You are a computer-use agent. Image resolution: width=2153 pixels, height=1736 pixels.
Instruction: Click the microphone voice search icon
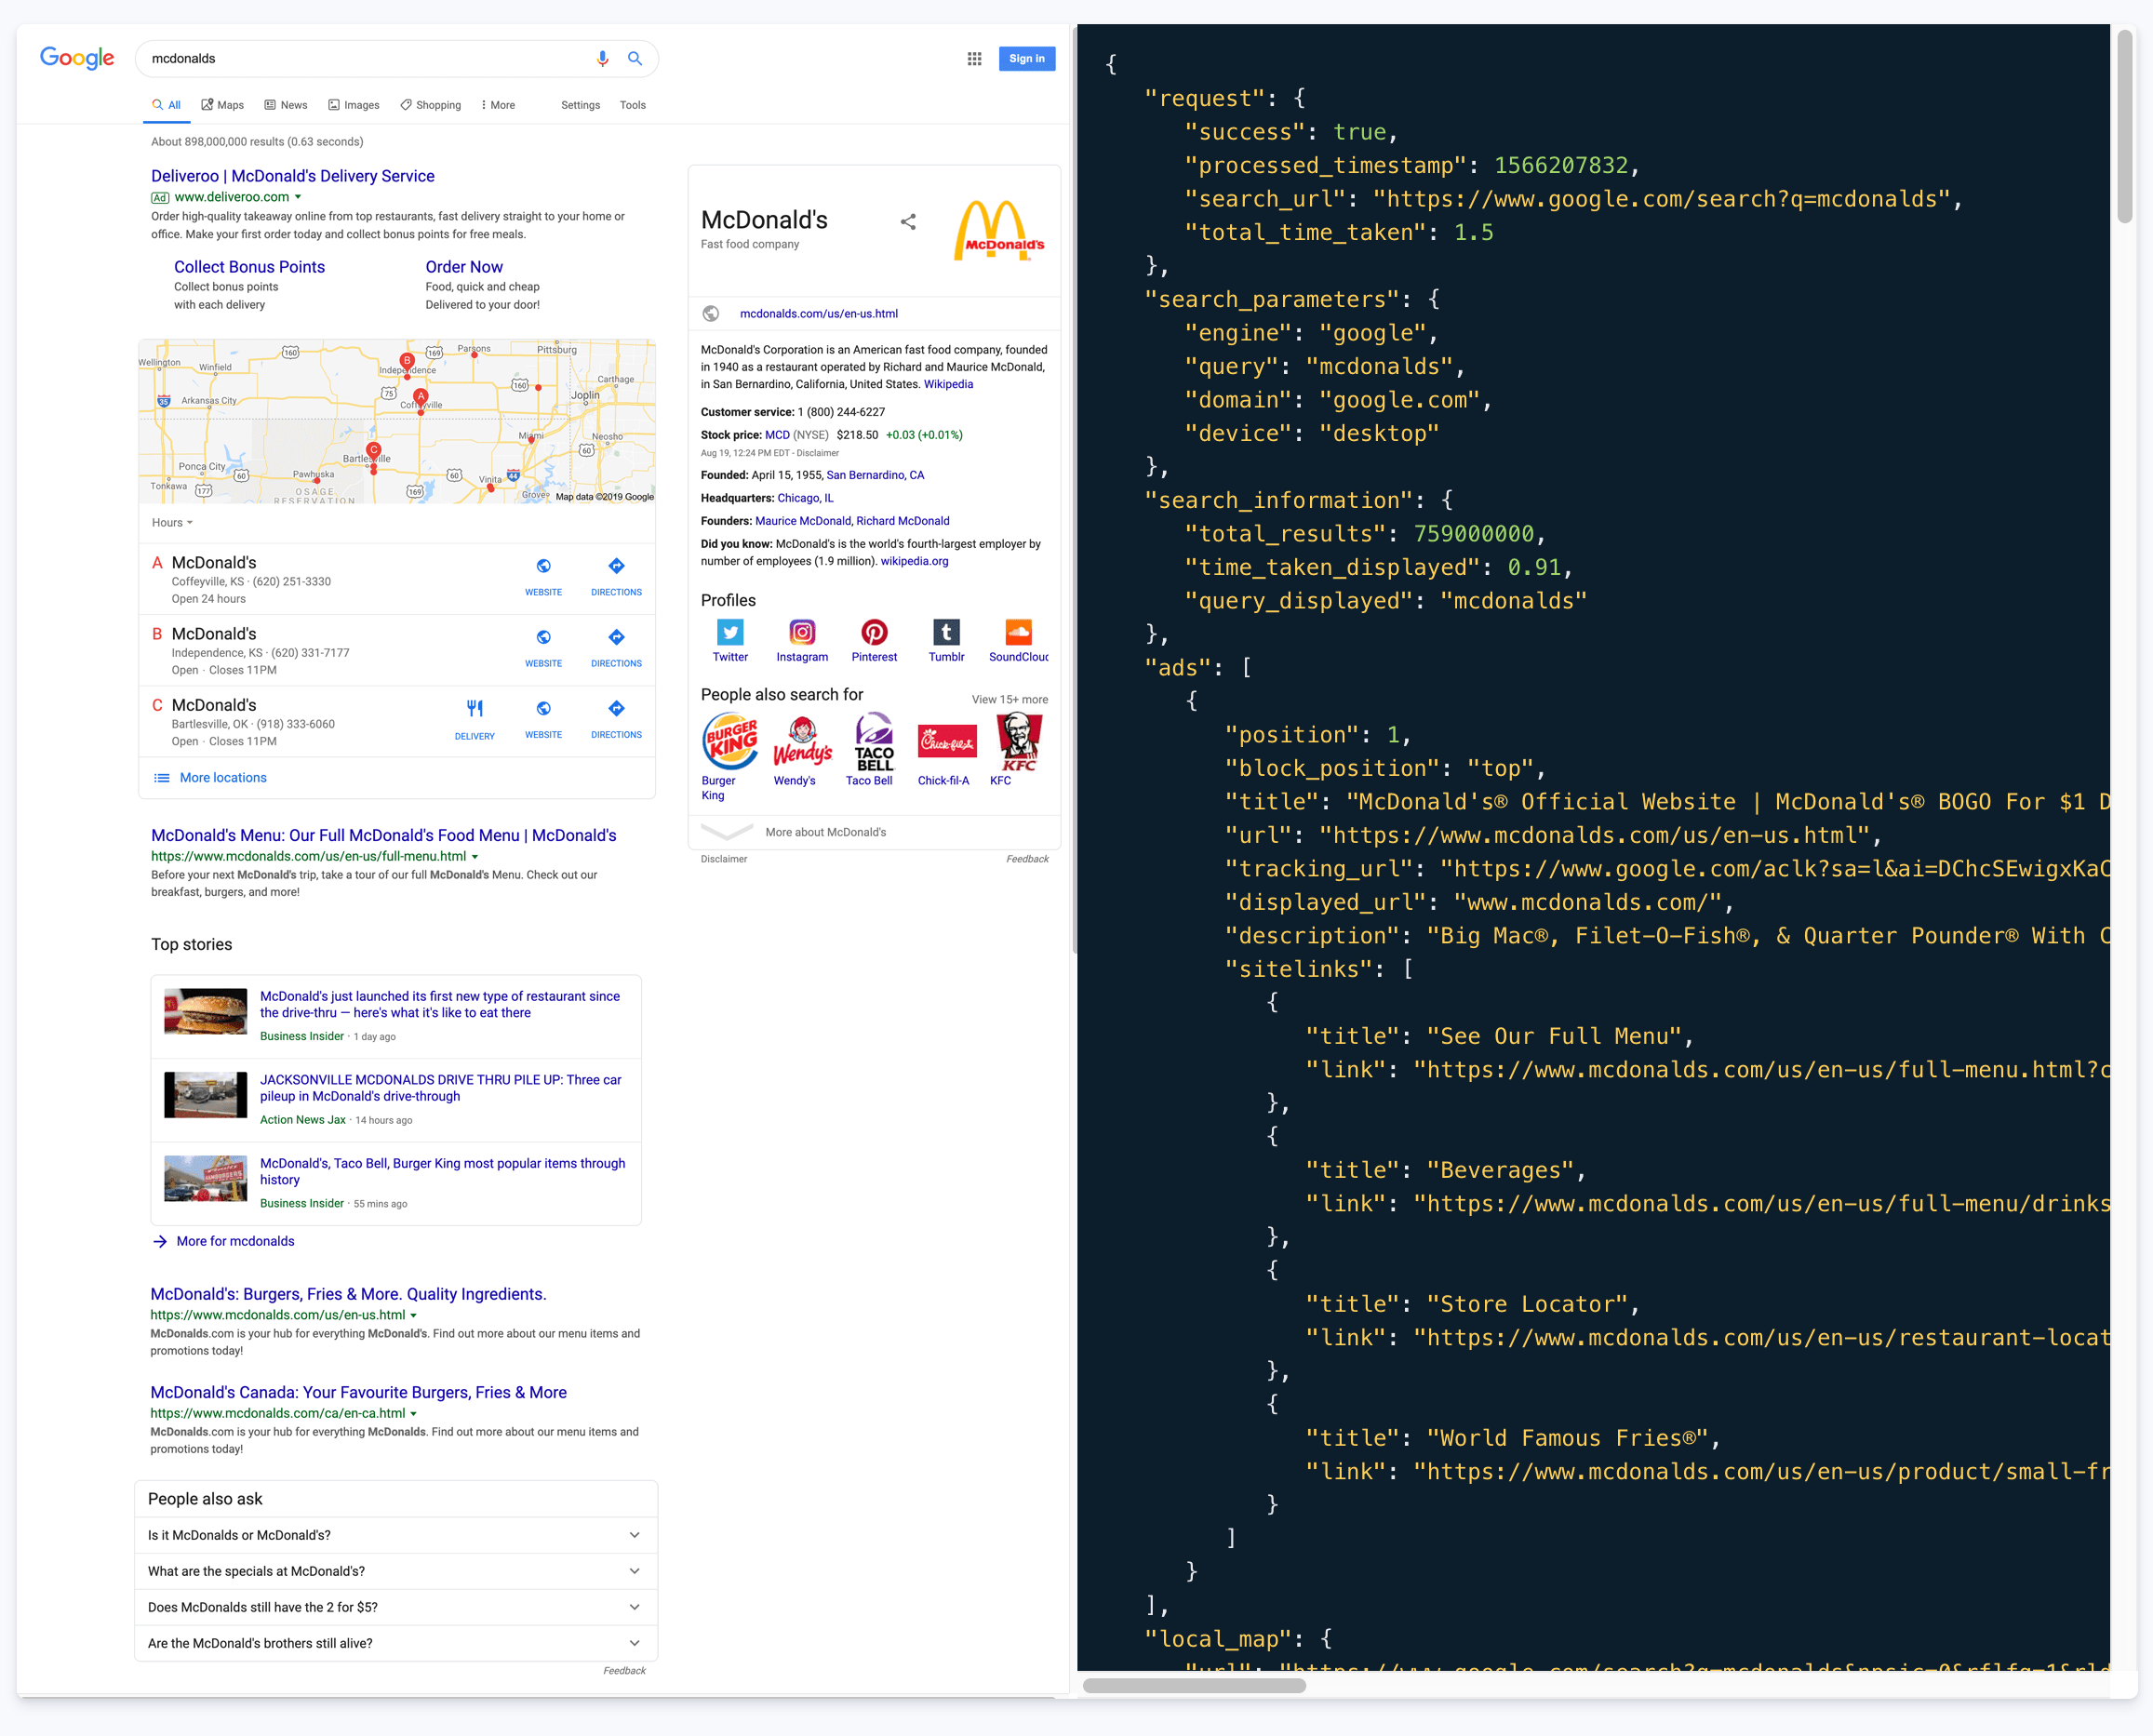point(602,59)
